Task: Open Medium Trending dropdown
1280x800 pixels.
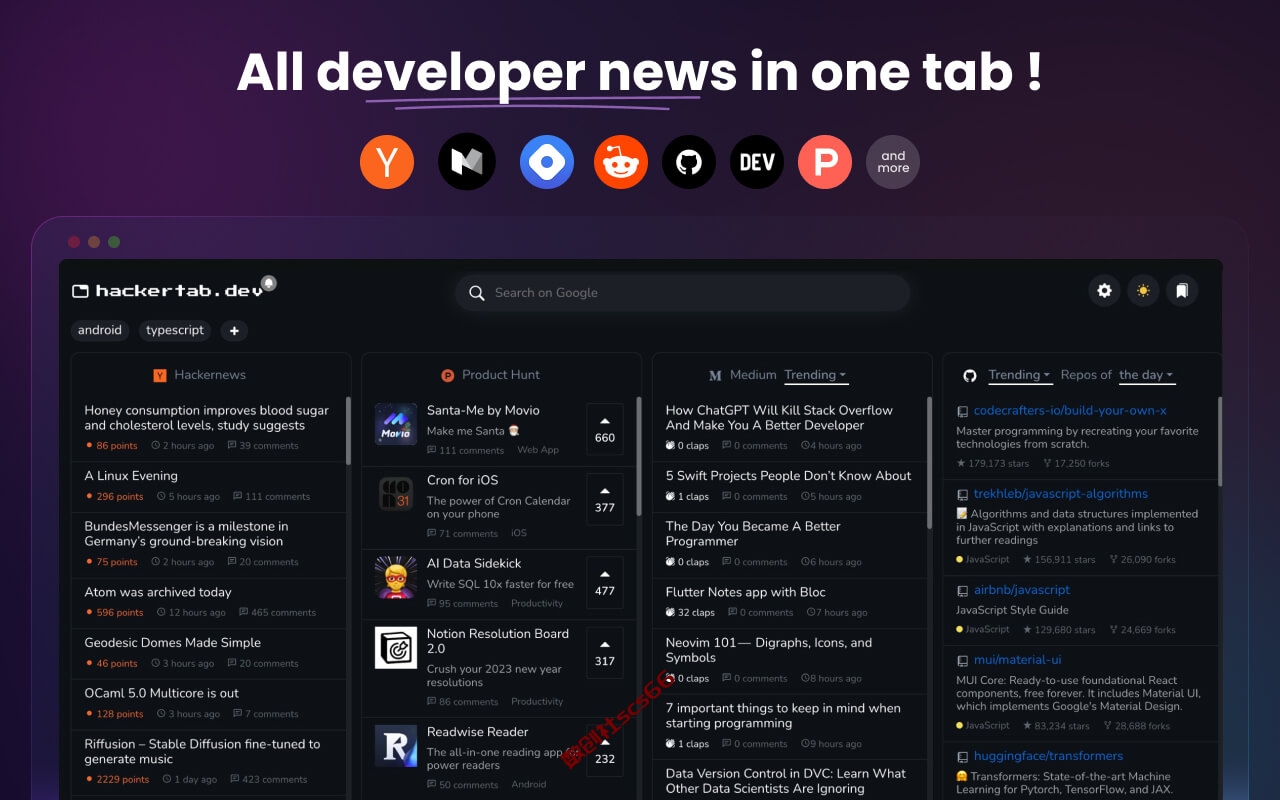Action: [x=815, y=375]
